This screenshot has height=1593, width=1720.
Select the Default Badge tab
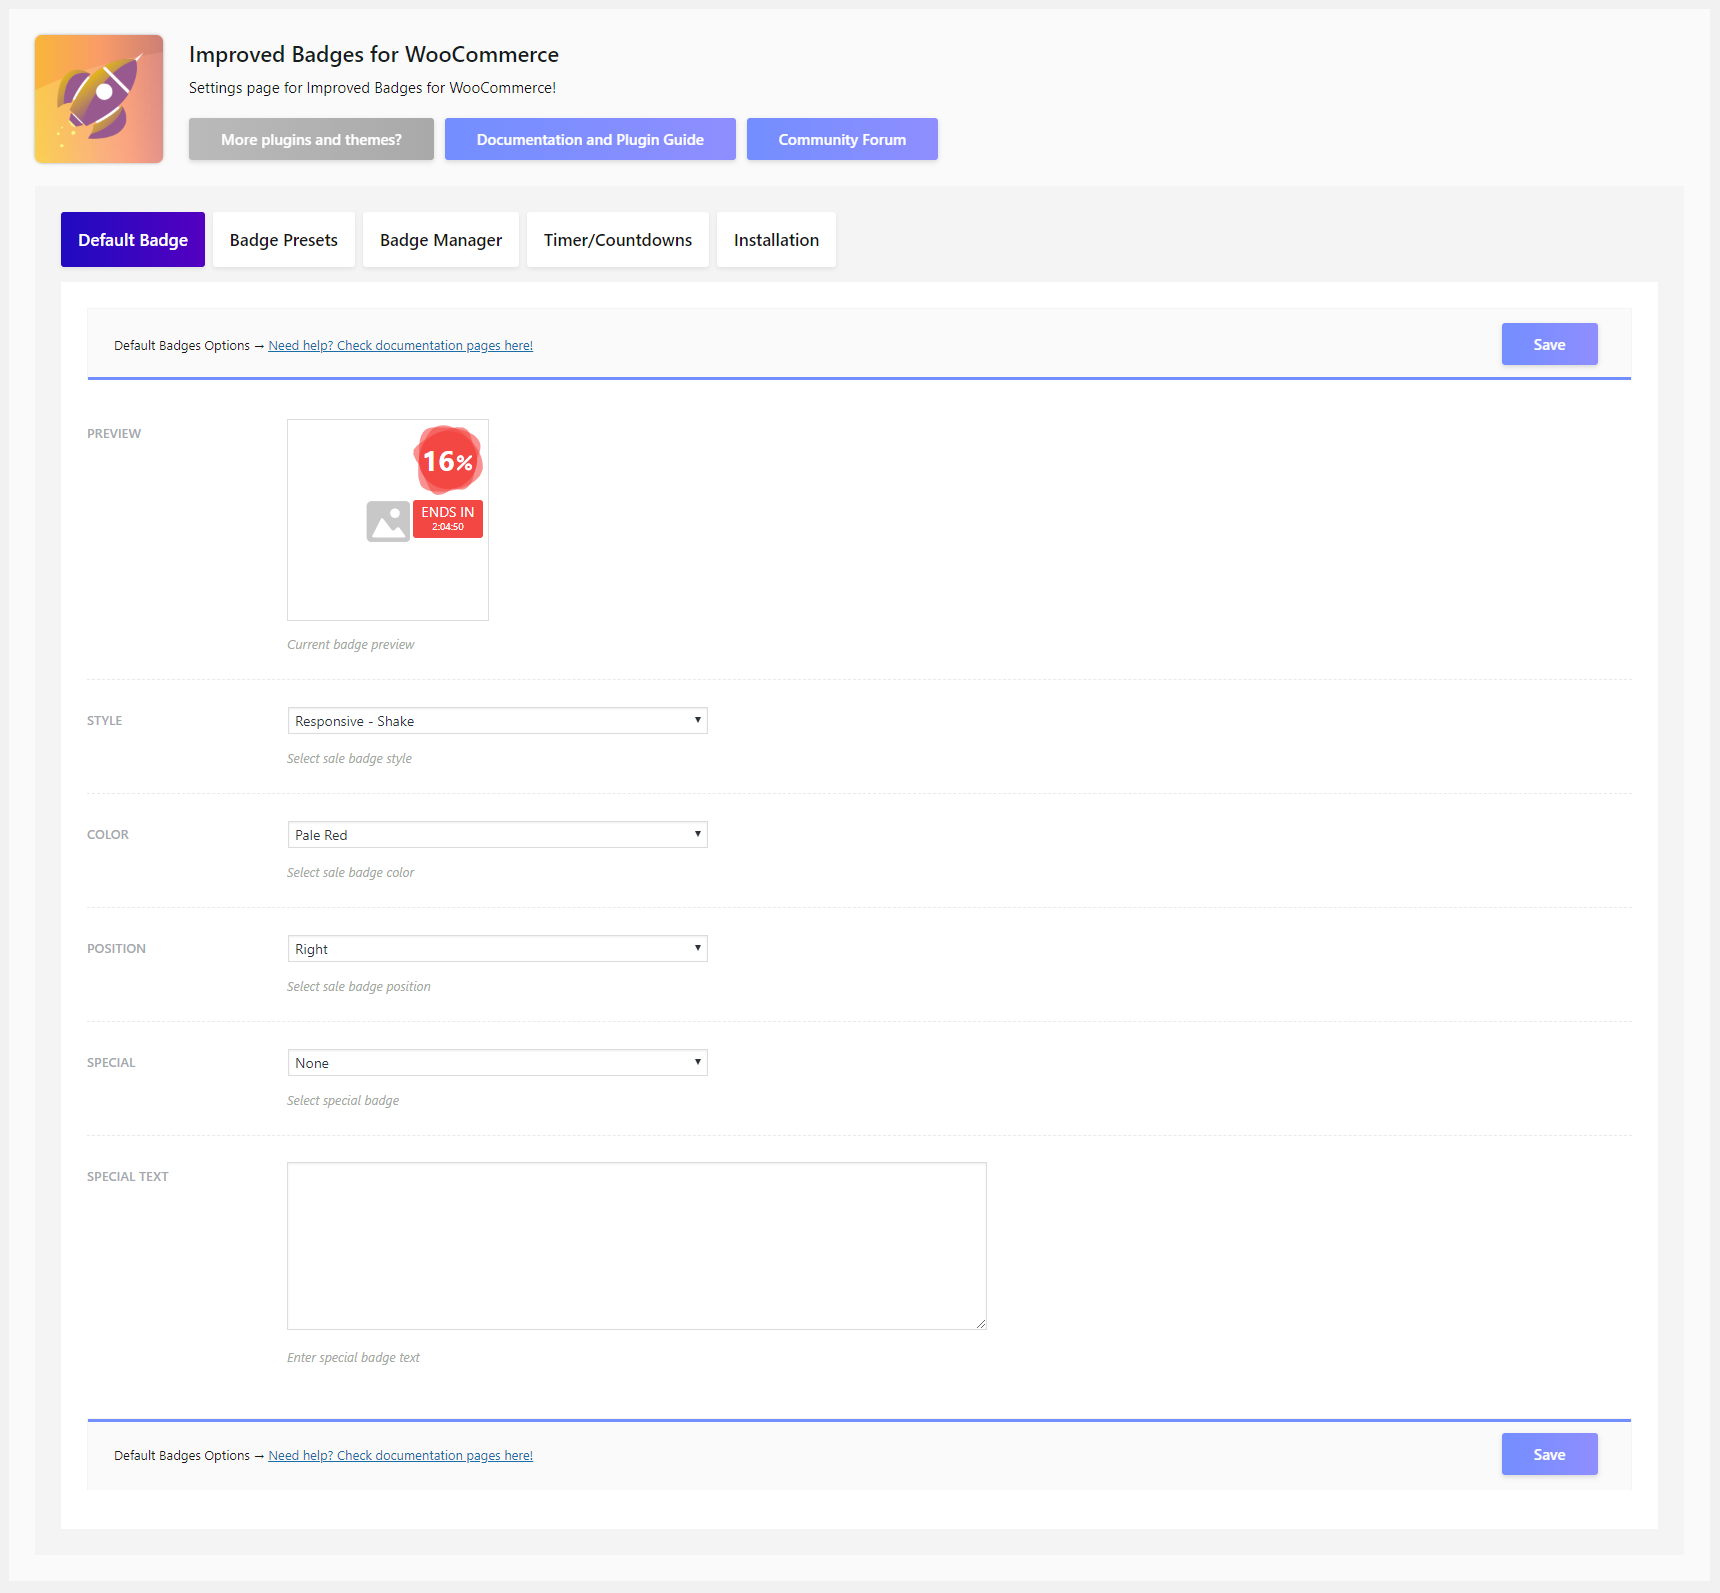point(133,240)
